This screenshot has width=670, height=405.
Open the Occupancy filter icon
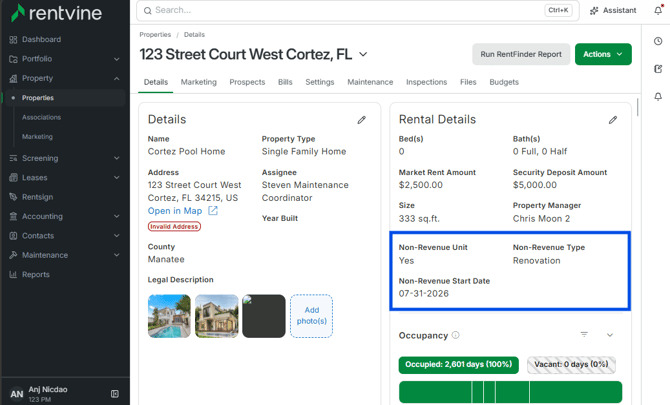[x=584, y=335]
